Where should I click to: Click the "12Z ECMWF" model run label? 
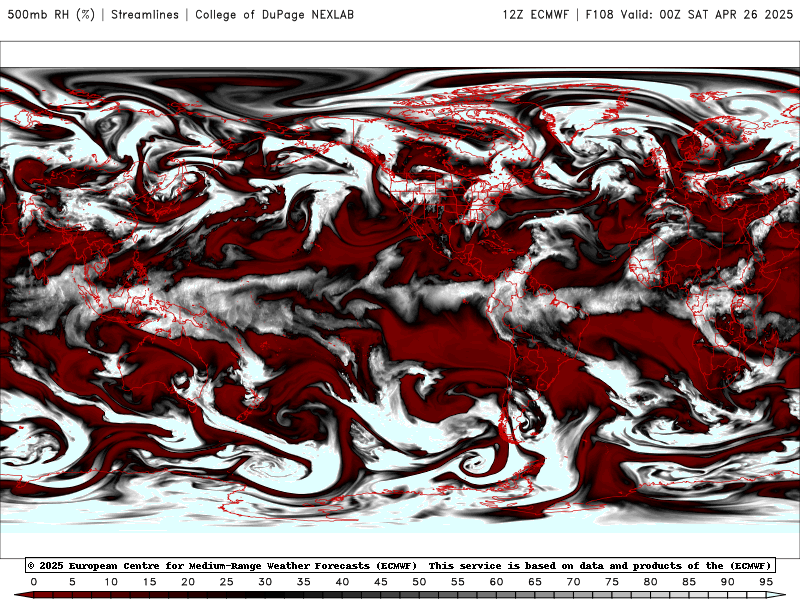click(x=535, y=14)
